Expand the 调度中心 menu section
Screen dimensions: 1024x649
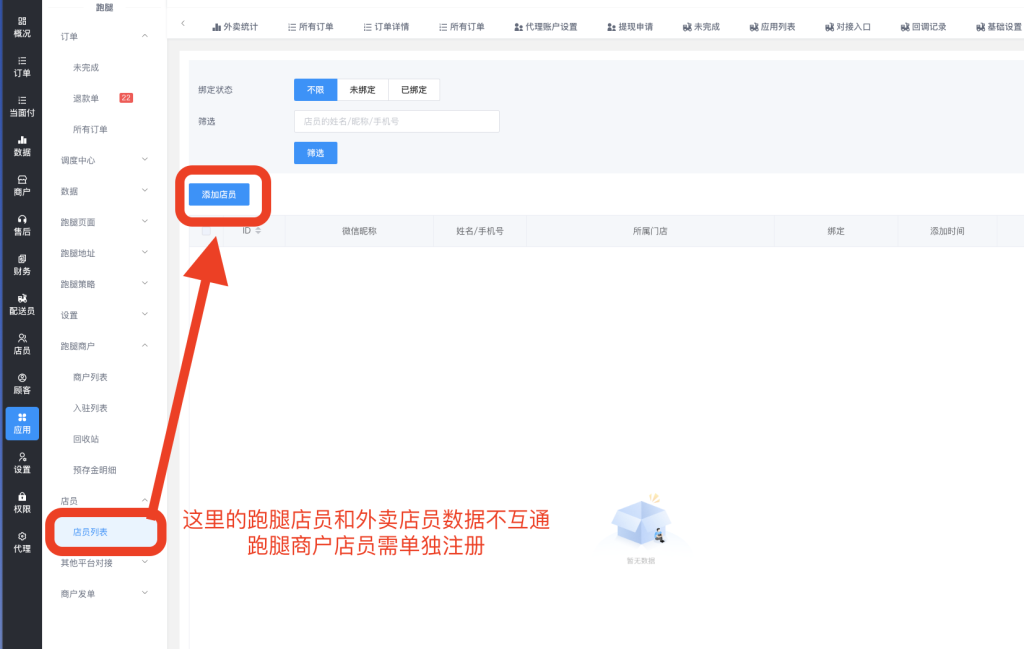pos(103,160)
